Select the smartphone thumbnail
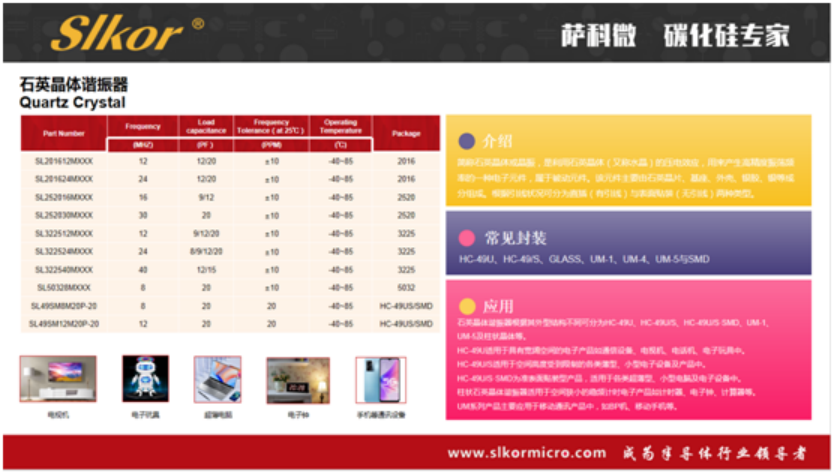Viewport: 834px width, 474px height. [x=381, y=380]
